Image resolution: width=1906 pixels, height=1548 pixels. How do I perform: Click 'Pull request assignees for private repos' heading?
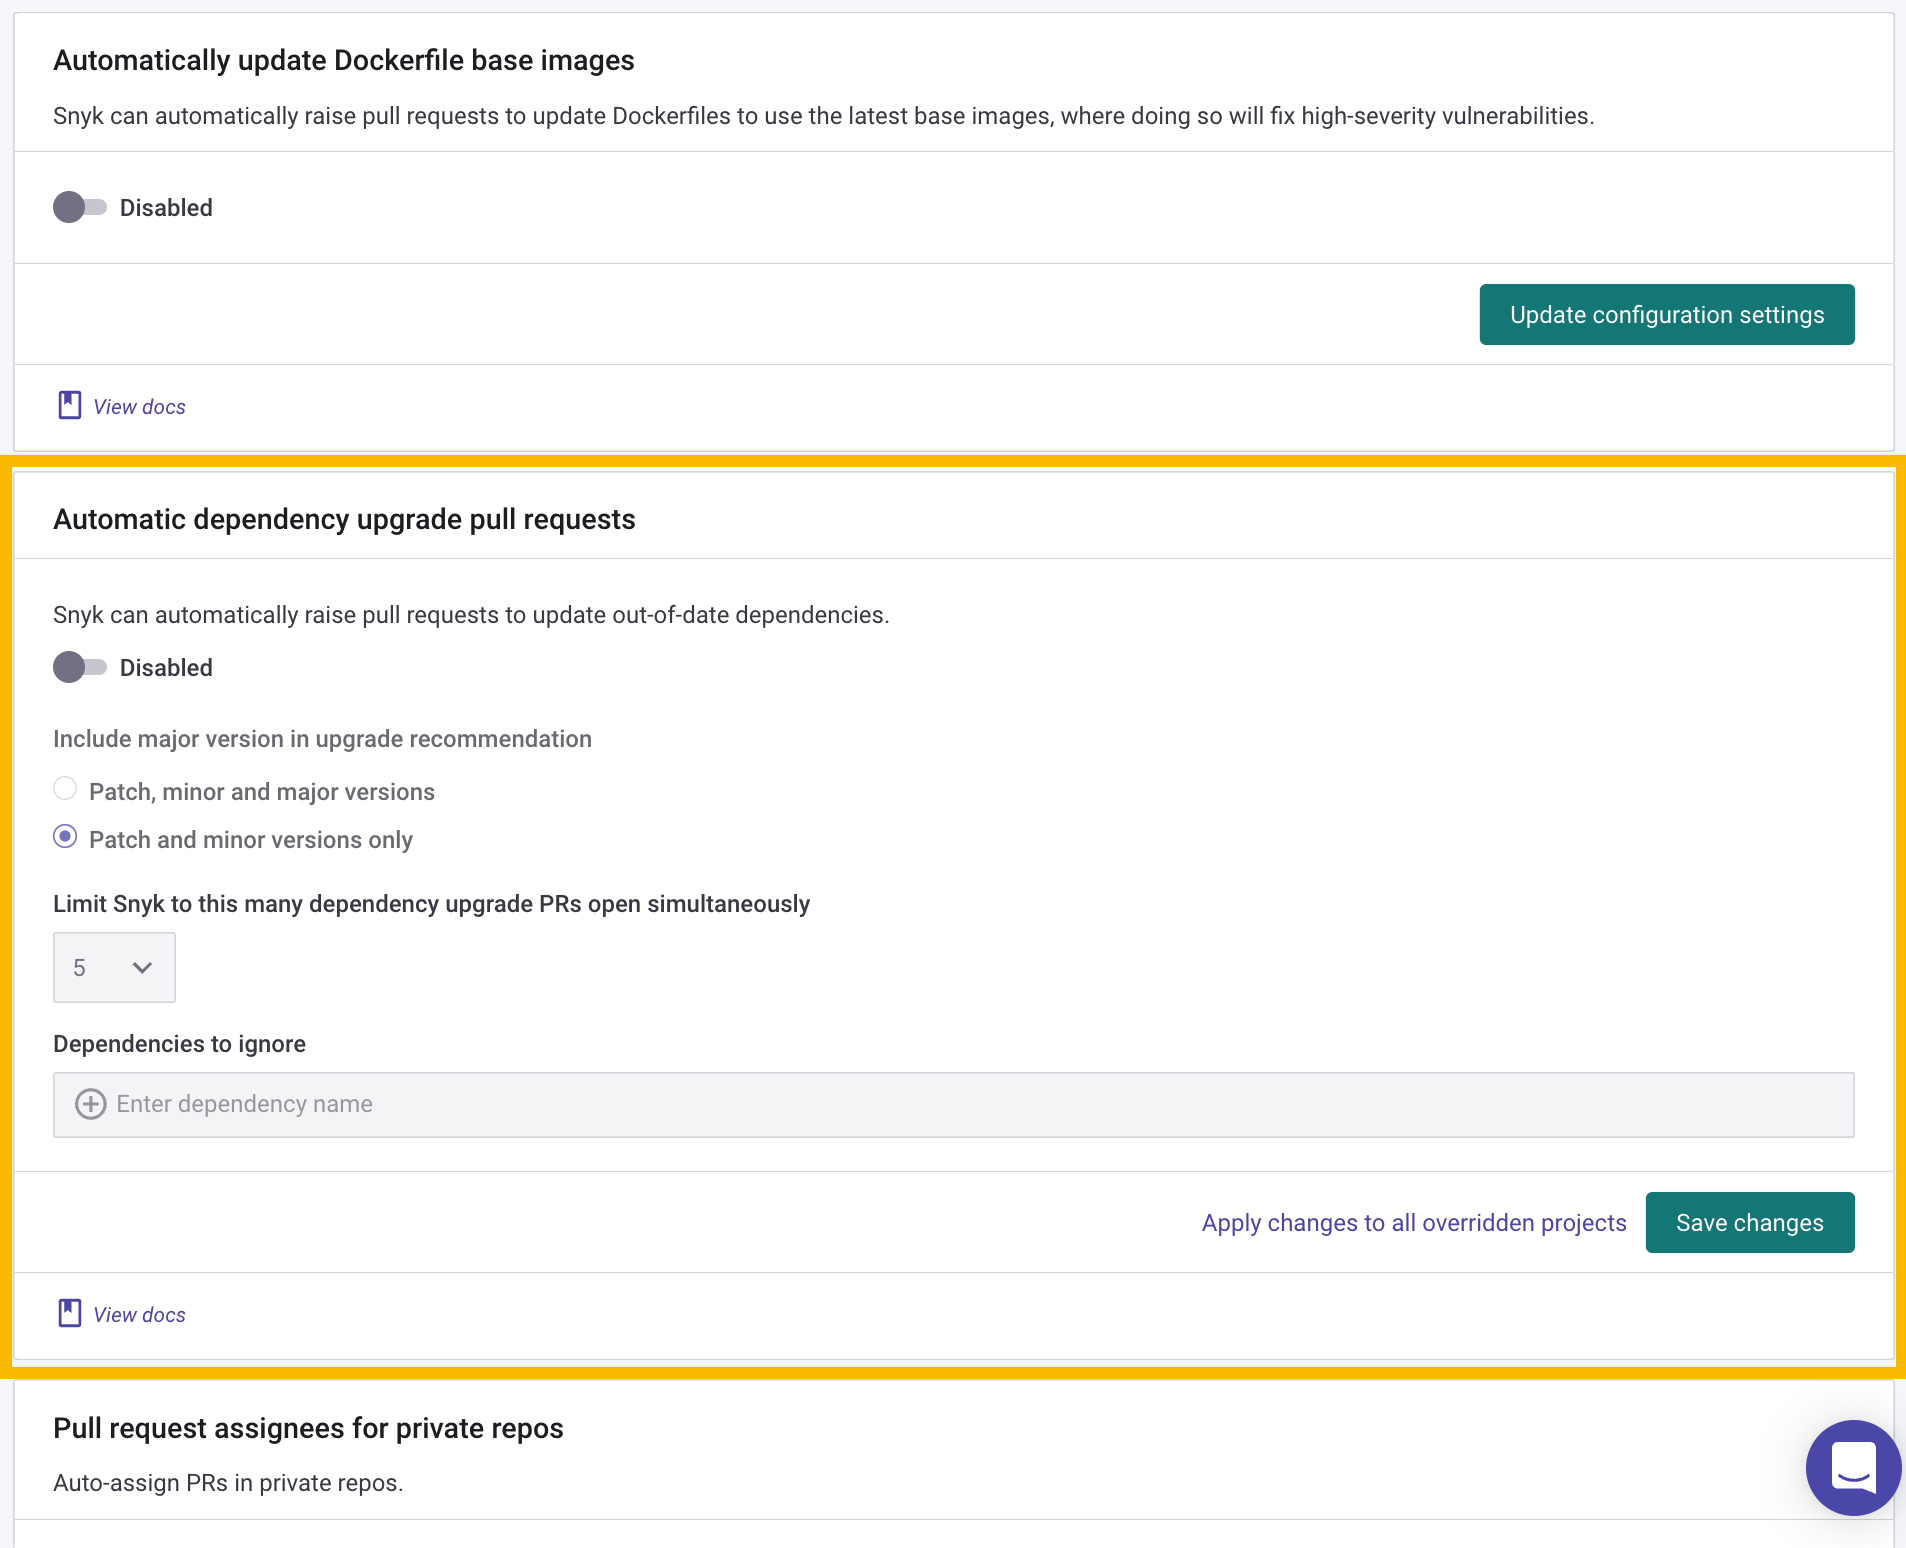[308, 1428]
